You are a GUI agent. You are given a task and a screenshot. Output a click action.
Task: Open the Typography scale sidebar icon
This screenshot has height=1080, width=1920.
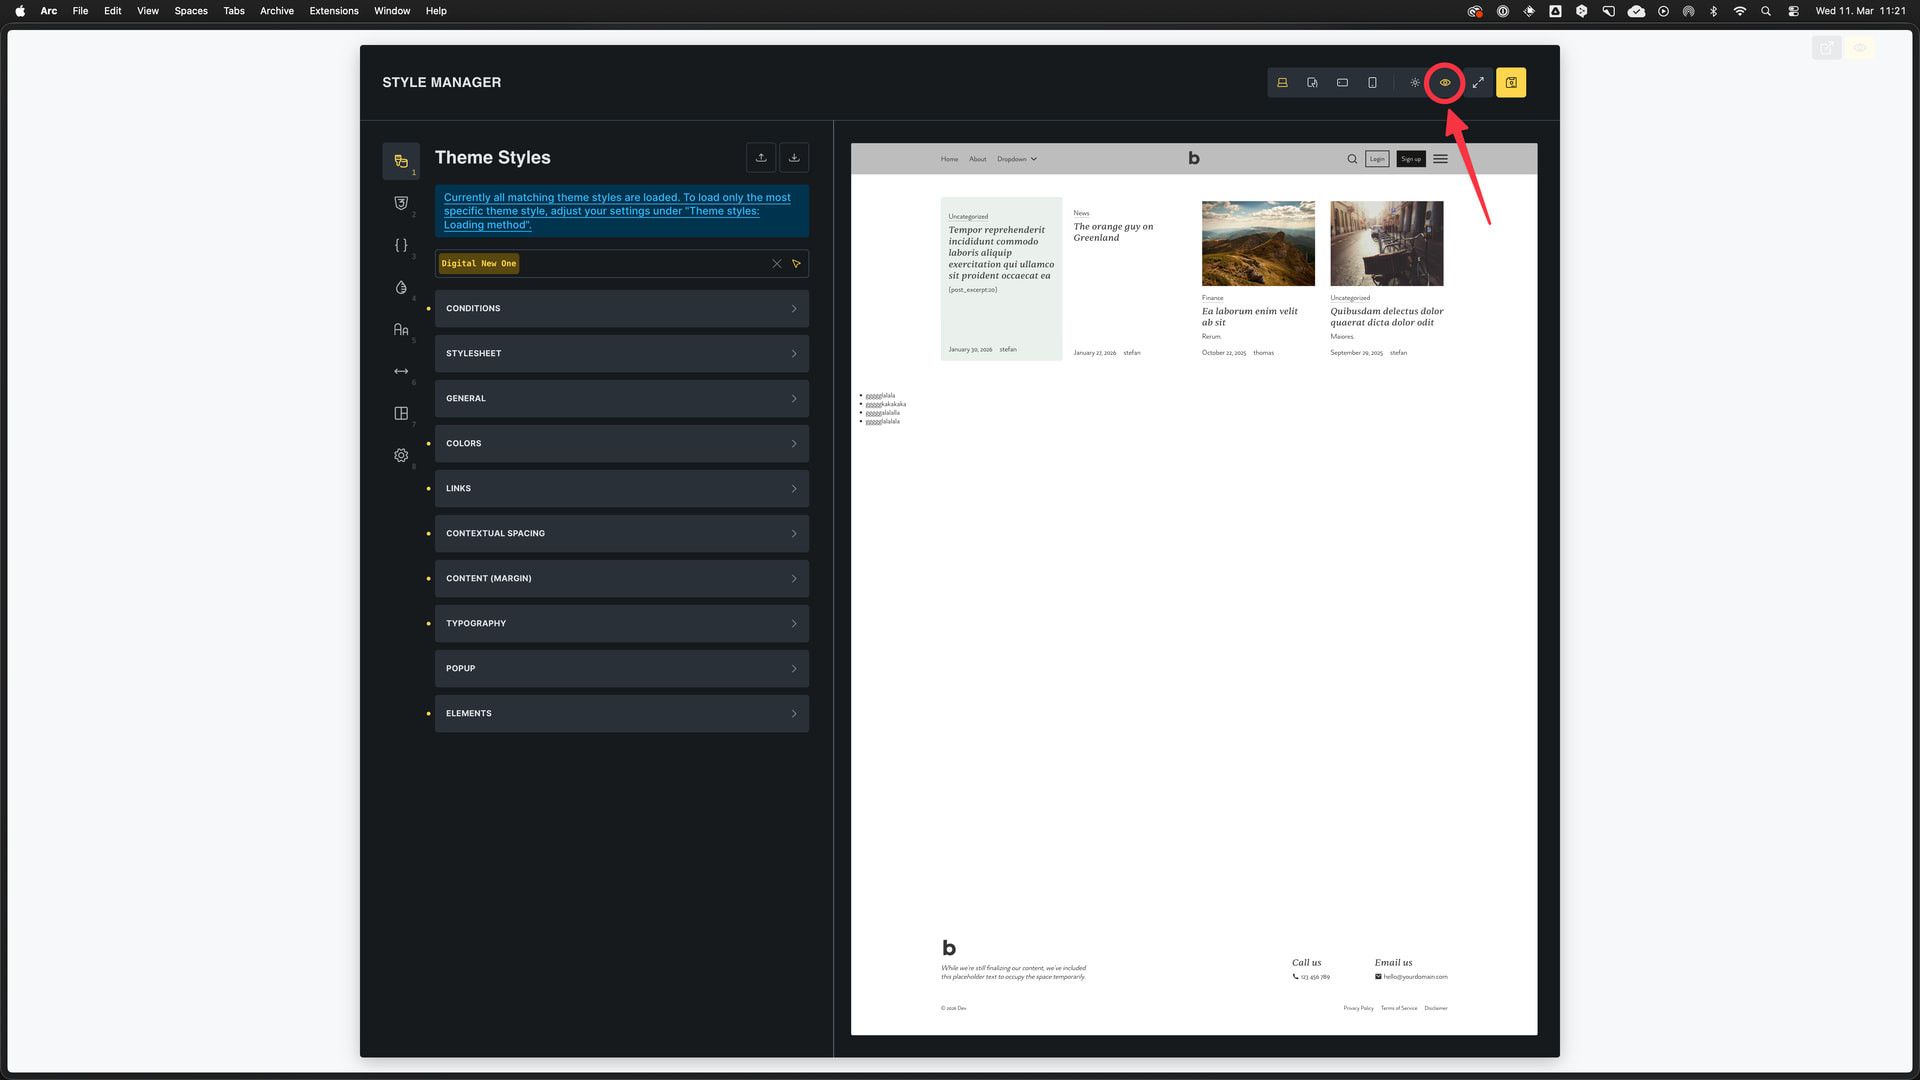tap(401, 329)
